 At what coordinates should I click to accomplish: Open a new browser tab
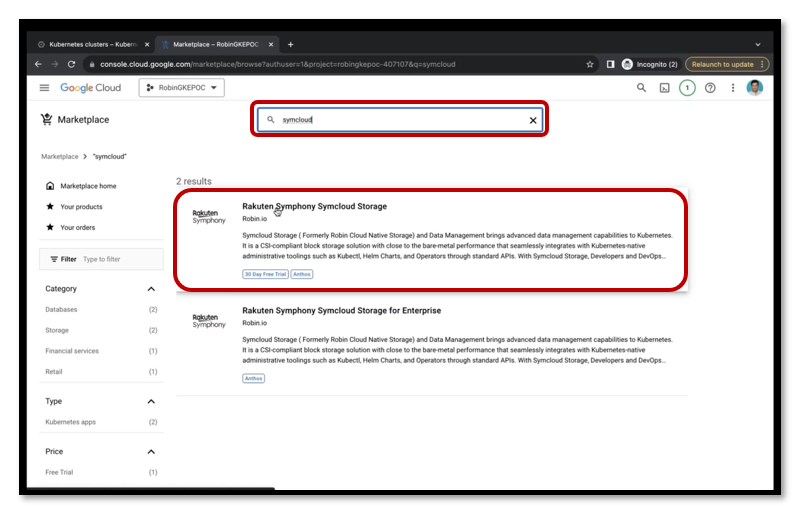click(x=291, y=44)
